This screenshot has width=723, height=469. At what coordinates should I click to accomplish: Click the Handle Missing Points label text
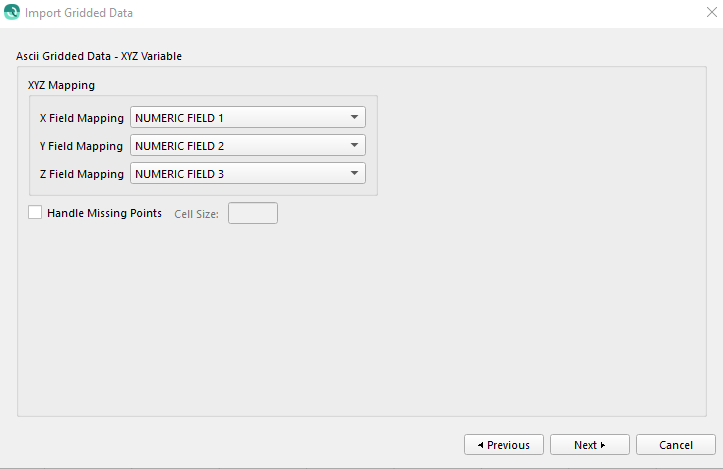[104, 213]
